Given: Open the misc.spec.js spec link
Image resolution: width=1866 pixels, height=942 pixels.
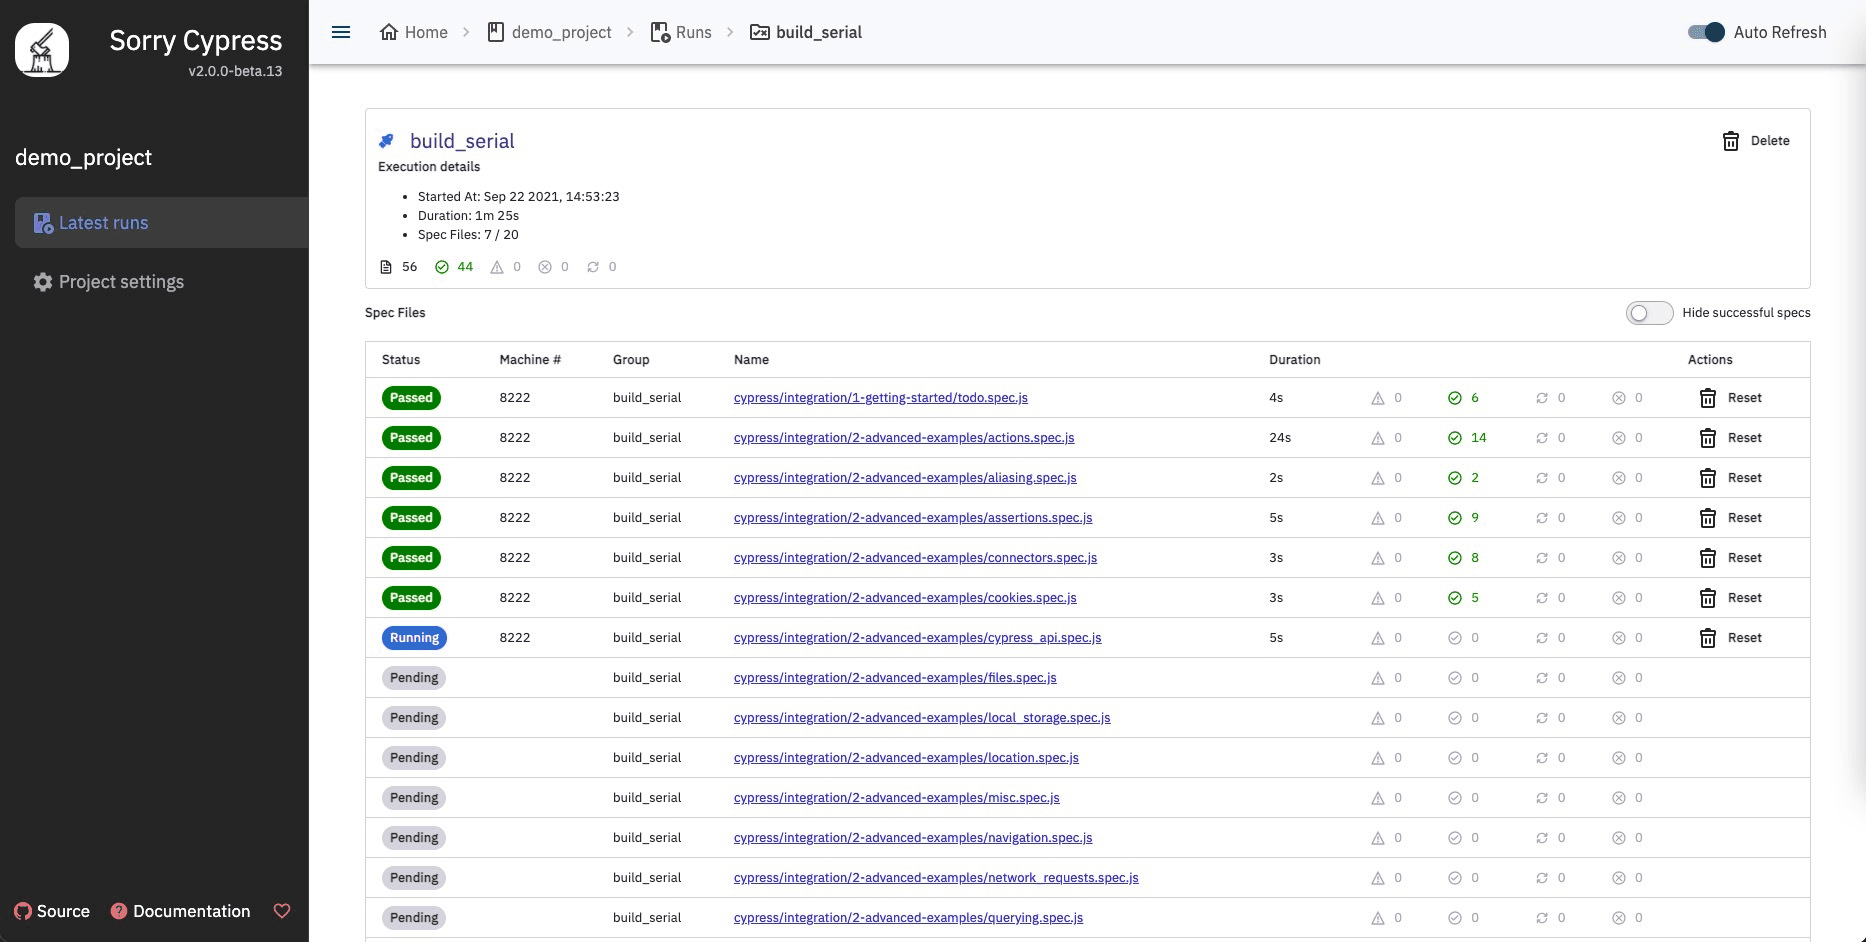Looking at the screenshot, I should coord(897,798).
